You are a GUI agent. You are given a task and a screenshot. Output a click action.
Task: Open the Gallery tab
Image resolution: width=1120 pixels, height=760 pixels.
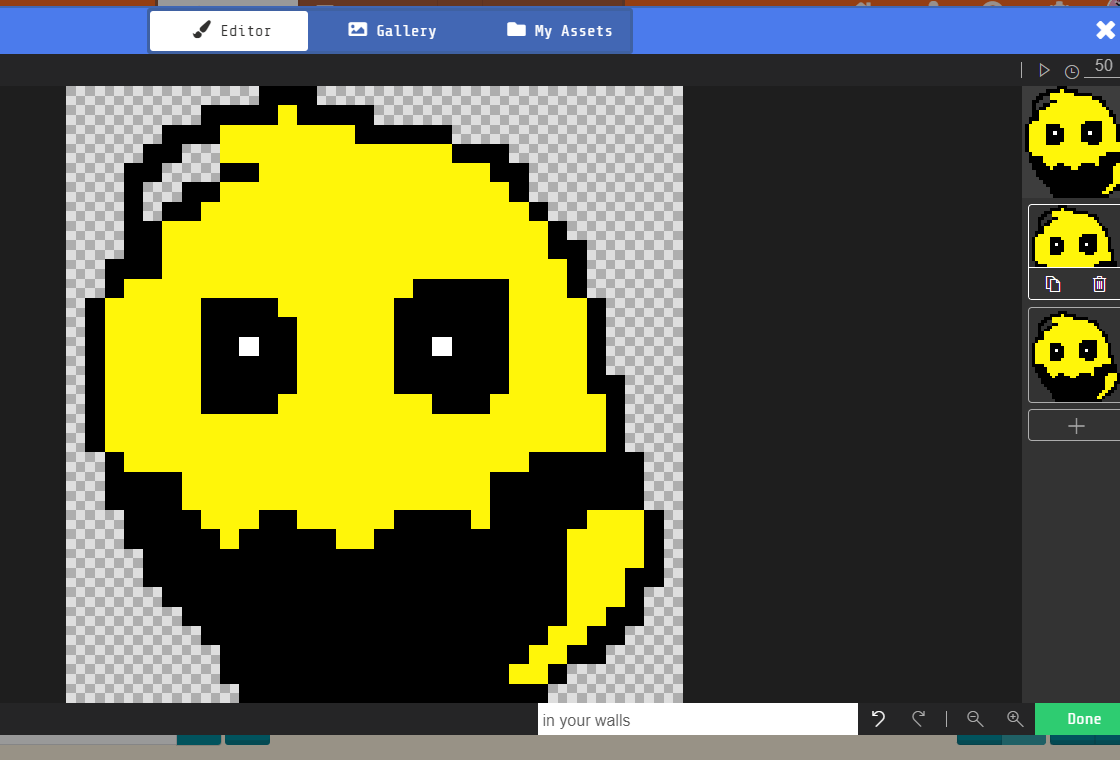point(392,30)
